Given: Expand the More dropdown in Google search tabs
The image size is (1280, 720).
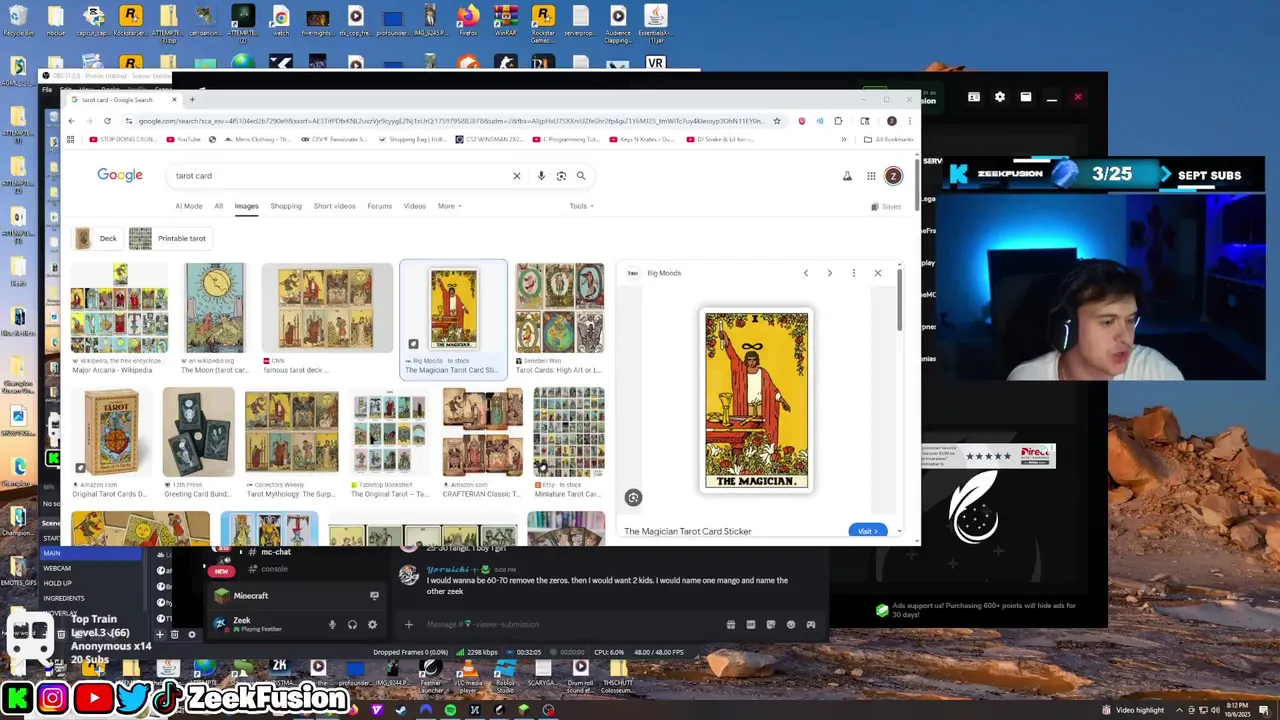Looking at the screenshot, I should pos(449,206).
